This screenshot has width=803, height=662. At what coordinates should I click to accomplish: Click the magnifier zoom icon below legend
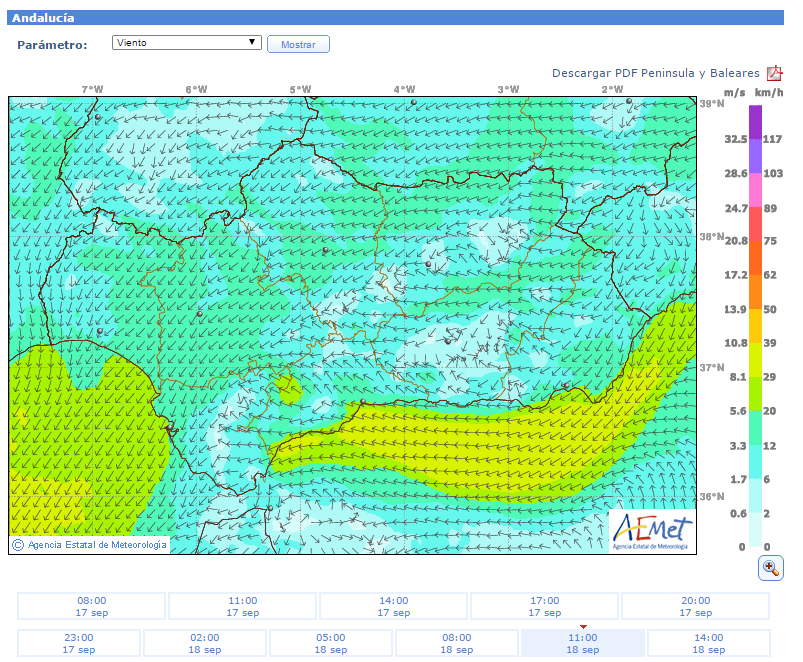pyautogui.click(x=771, y=567)
